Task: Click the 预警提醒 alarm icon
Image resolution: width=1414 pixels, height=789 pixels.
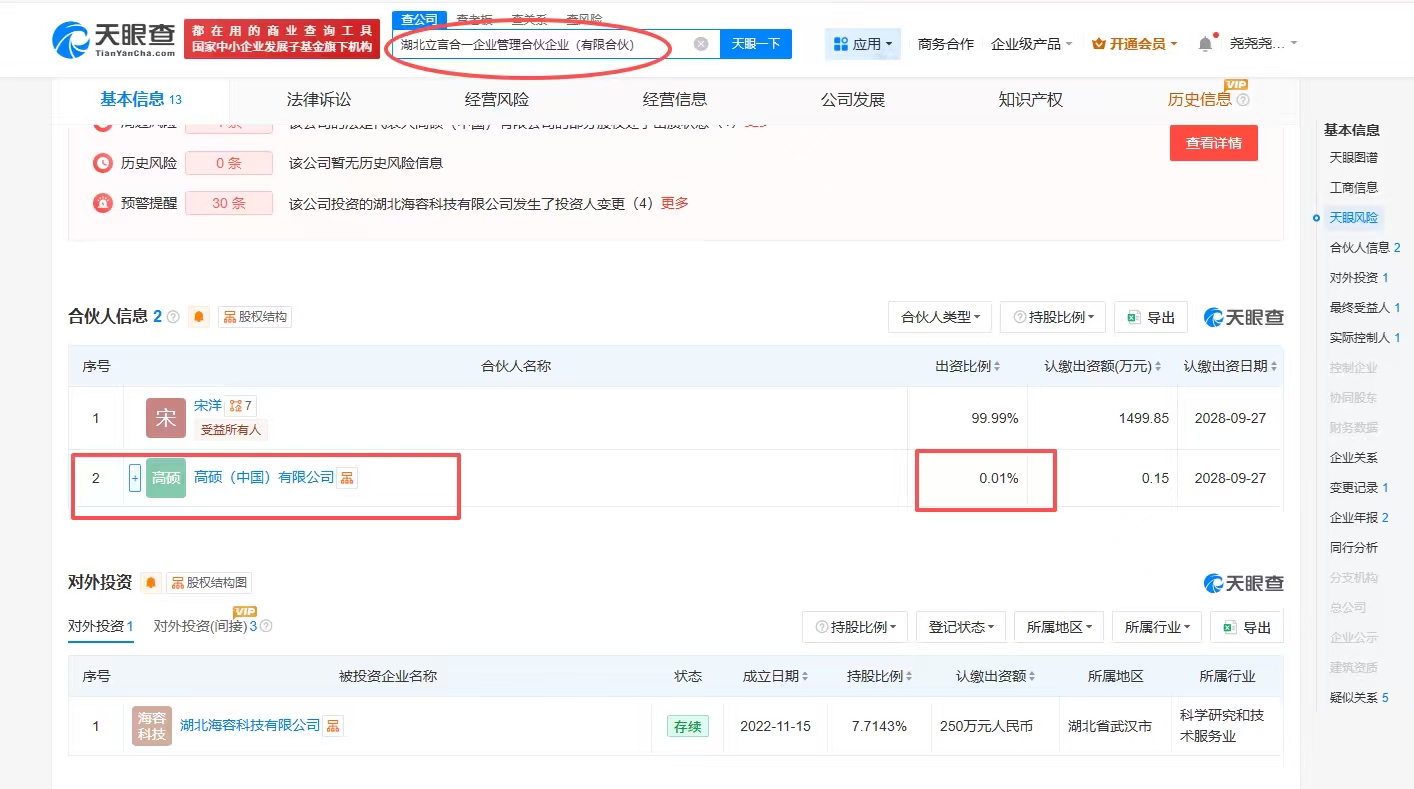Action: pos(103,203)
